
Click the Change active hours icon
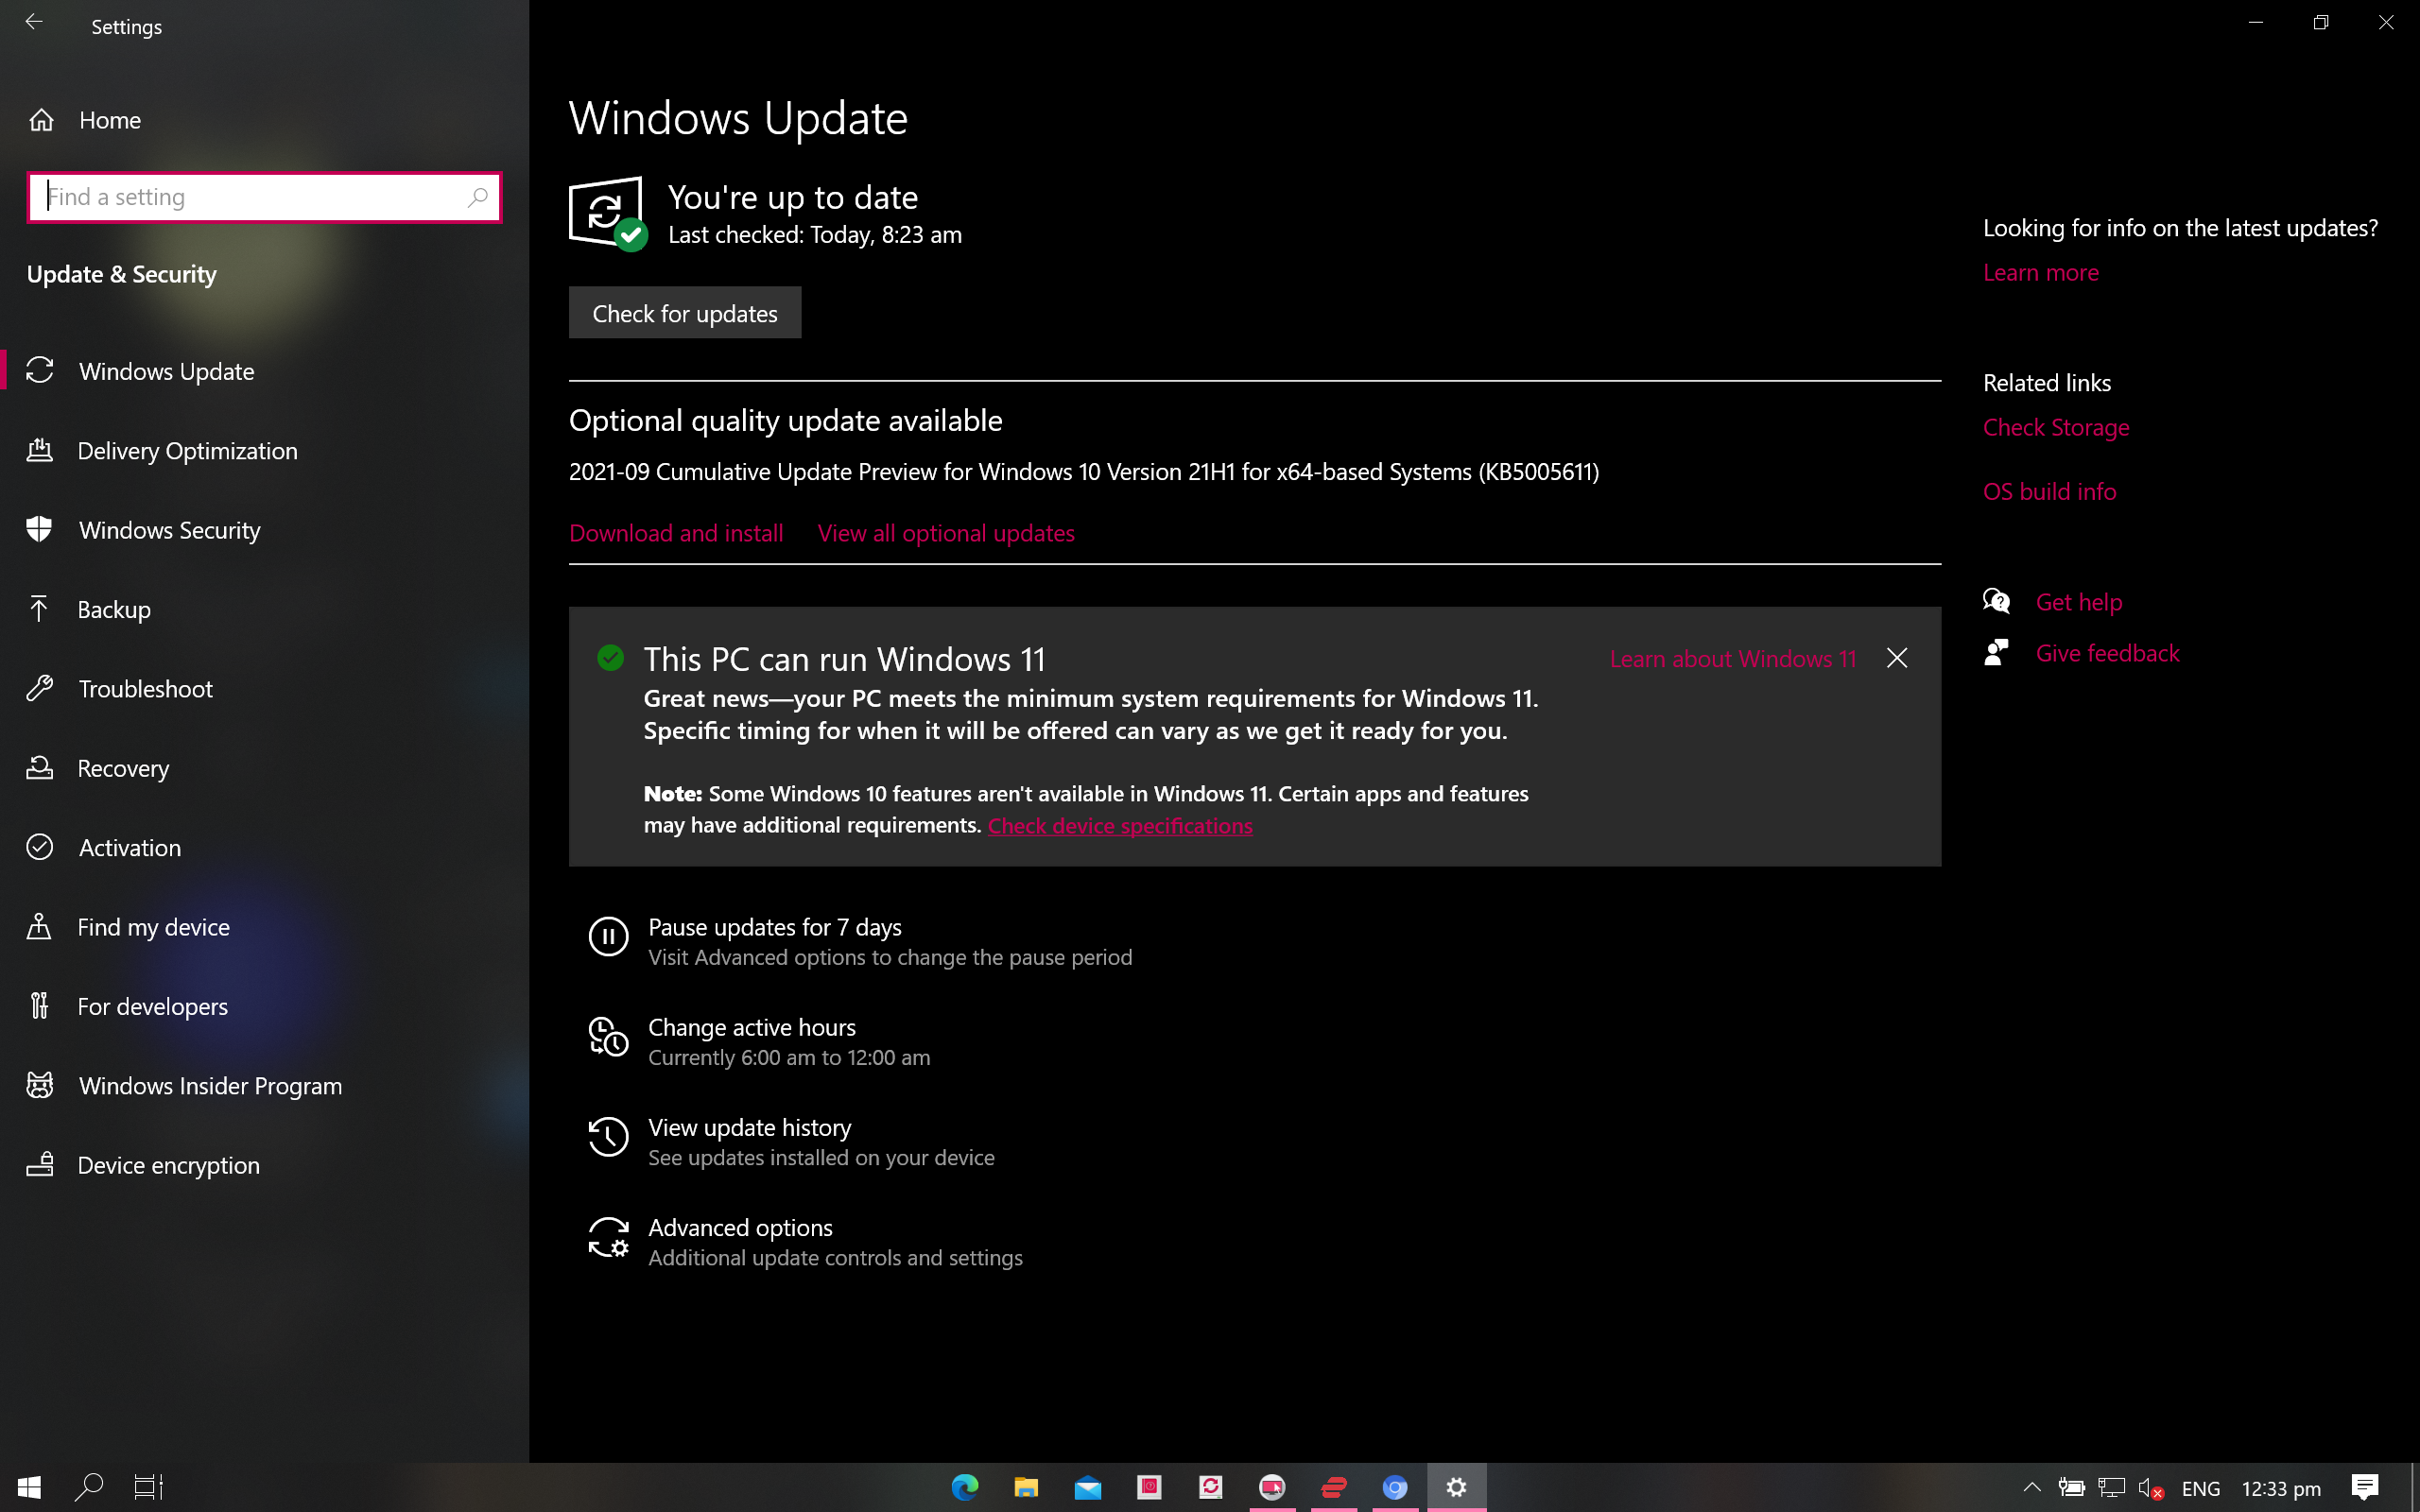click(x=608, y=1037)
